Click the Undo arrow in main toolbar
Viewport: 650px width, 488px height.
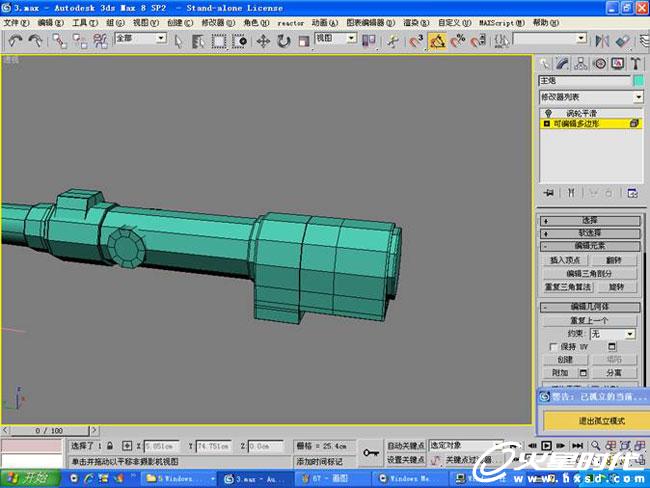pyautogui.click(x=15, y=41)
